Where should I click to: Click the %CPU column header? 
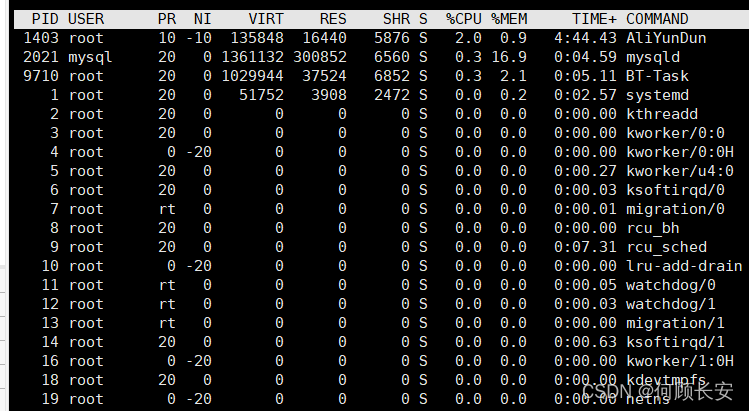[x=463, y=19]
